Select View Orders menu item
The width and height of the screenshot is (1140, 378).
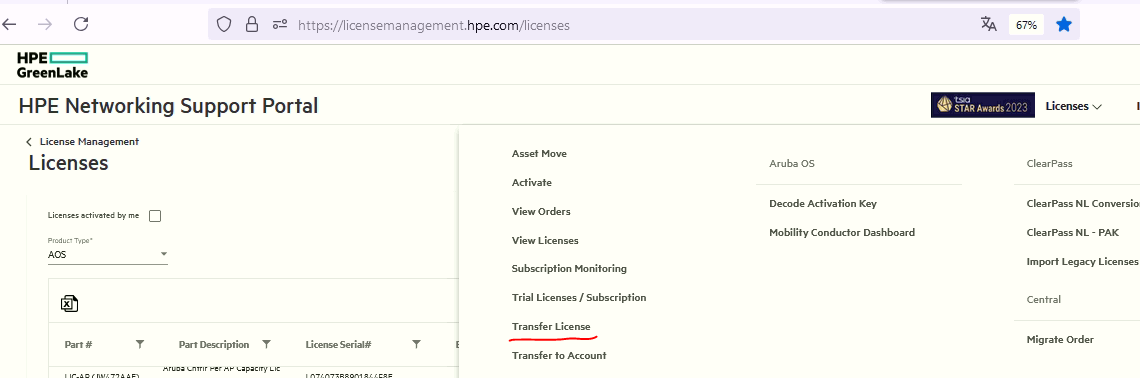click(x=541, y=212)
